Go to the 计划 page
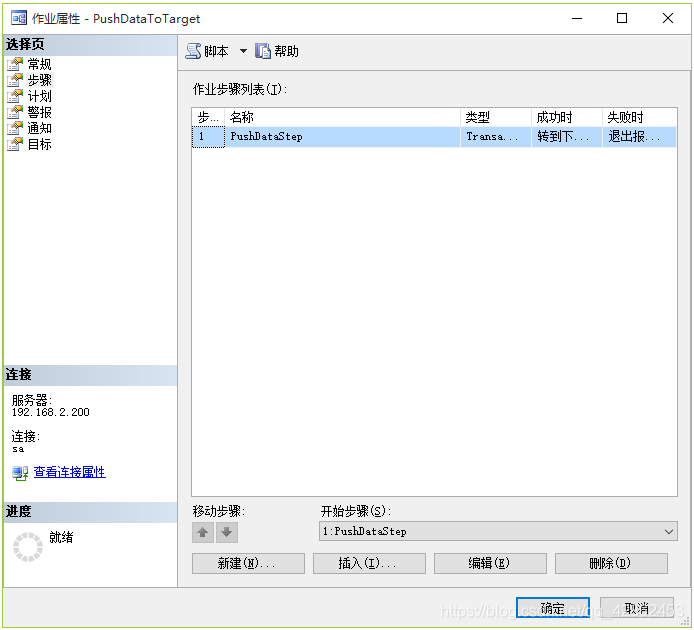The height and width of the screenshot is (630, 694). click(39, 96)
